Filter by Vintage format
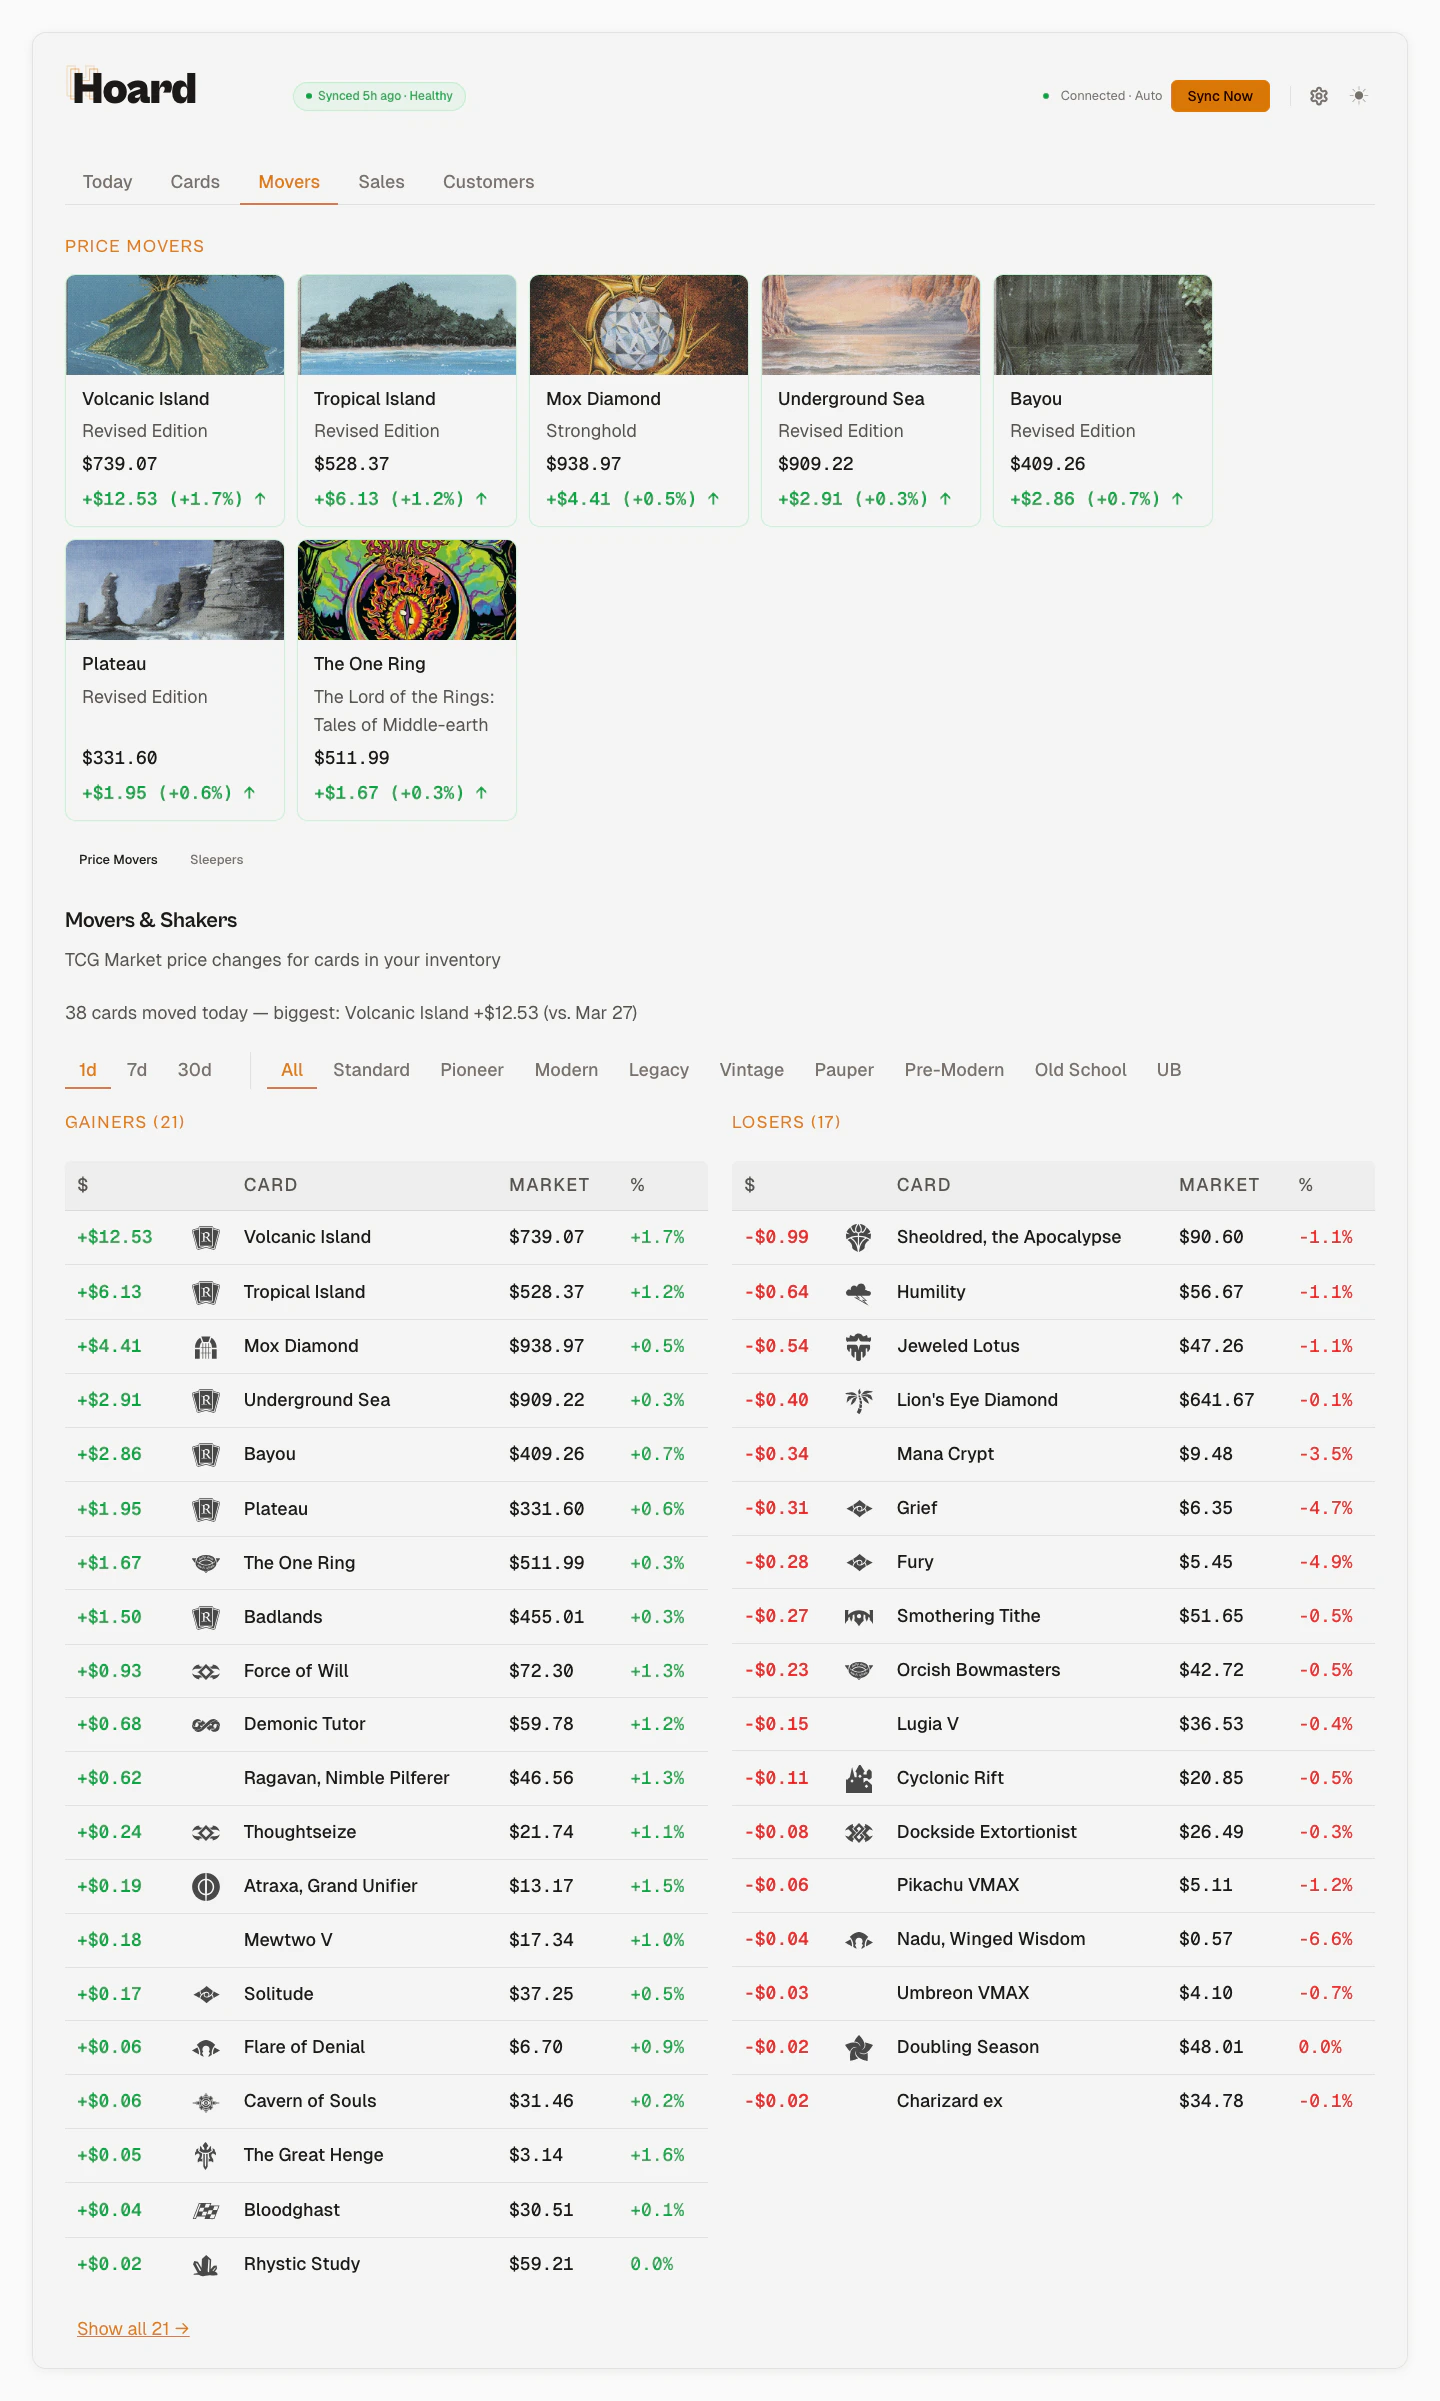The width and height of the screenshot is (1440, 2401). pos(751,1070)
